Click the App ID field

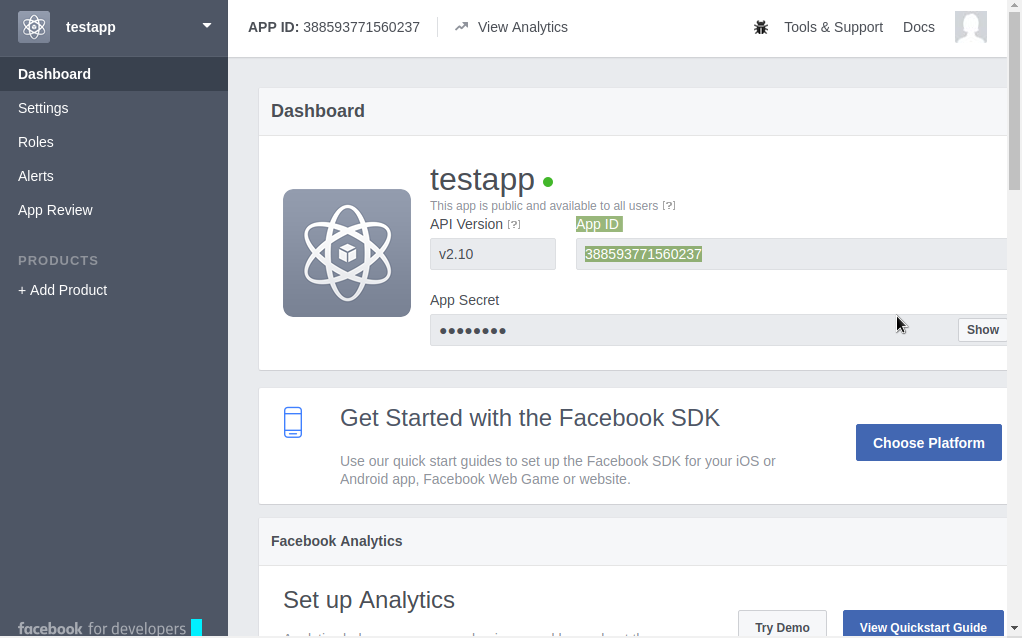[x=790, y=254]
